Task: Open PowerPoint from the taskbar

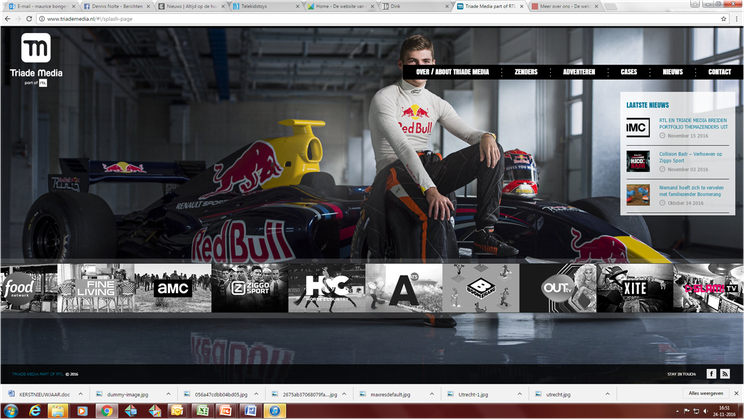Action: click(x=226, y=410)
